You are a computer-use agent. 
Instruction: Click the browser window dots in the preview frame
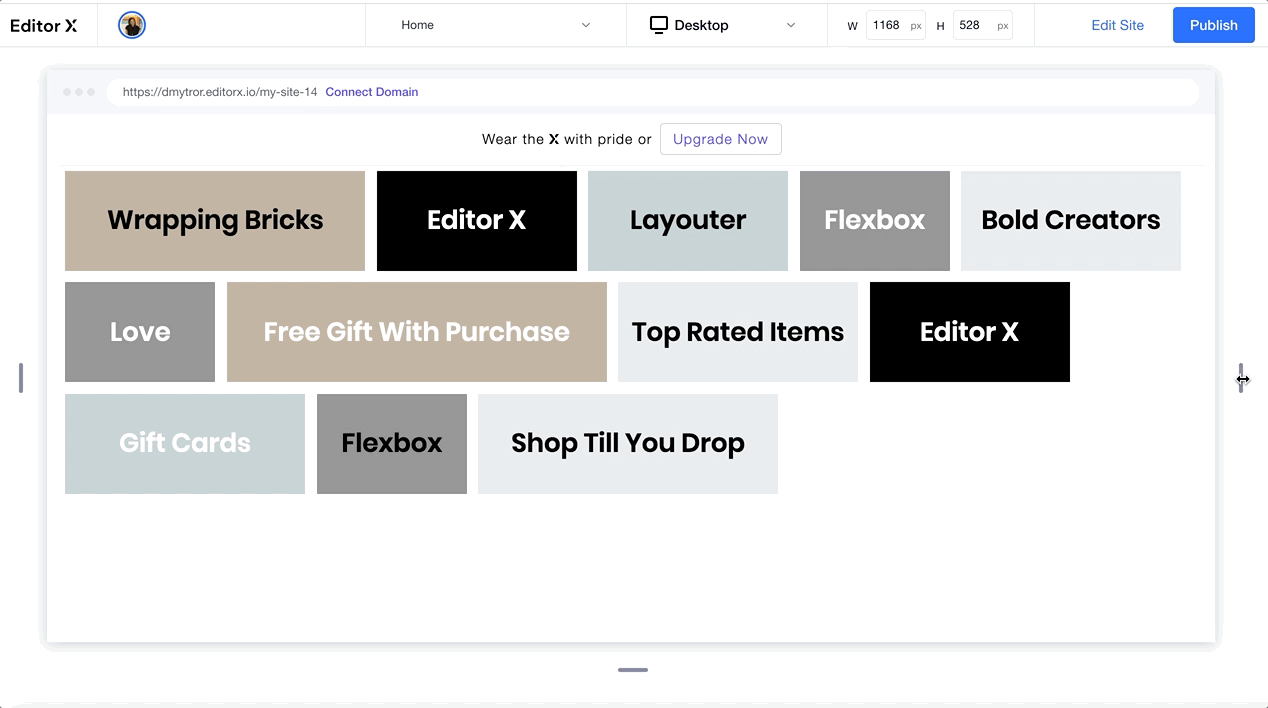(79, 92)
